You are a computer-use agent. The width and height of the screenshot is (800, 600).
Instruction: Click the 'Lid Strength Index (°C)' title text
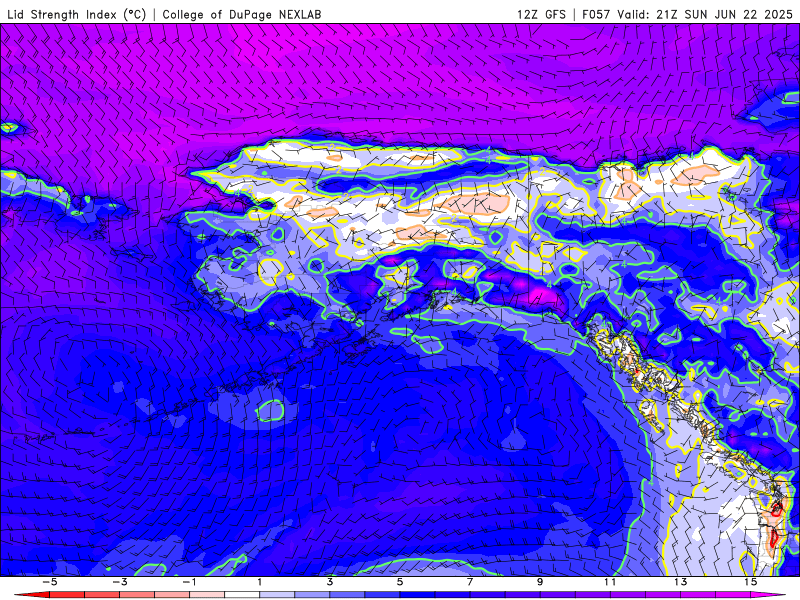(77, 14)
